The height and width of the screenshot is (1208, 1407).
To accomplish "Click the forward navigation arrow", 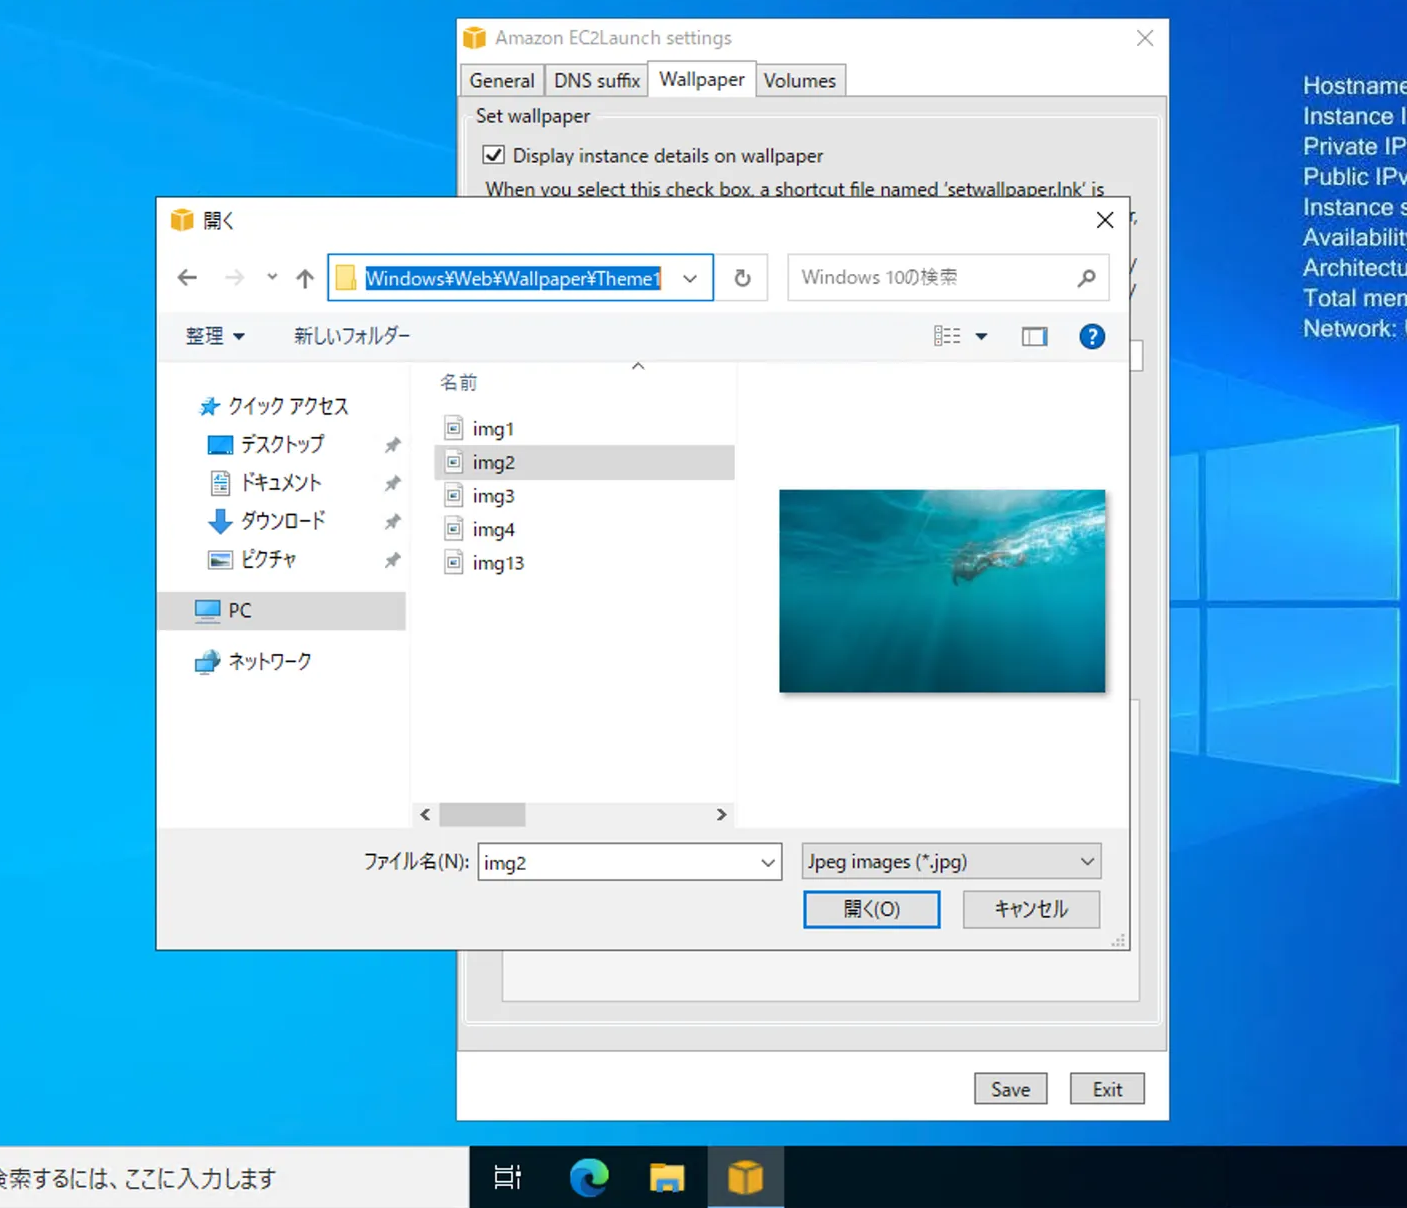I will [234, 278].
